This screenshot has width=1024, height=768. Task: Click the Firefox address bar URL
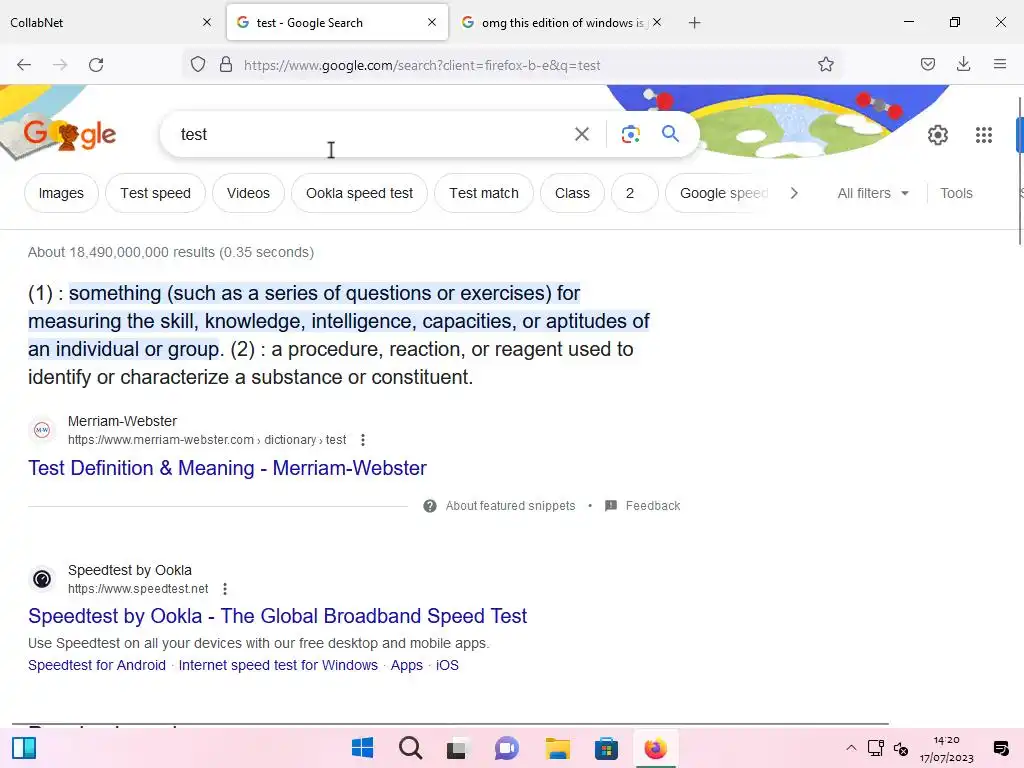[x=422, y=65]
